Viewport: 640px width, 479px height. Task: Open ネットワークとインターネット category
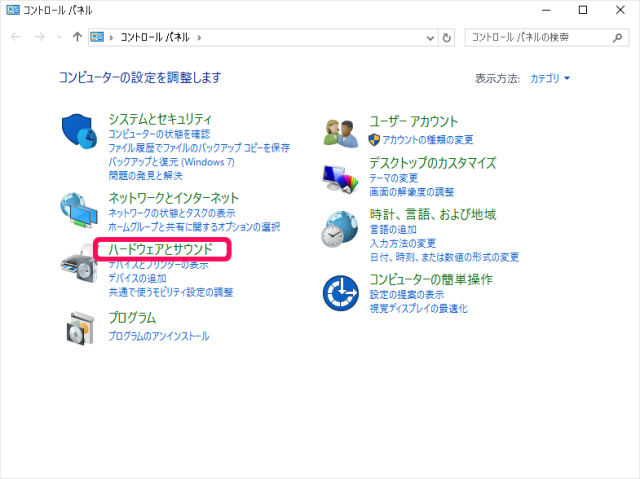173,198
